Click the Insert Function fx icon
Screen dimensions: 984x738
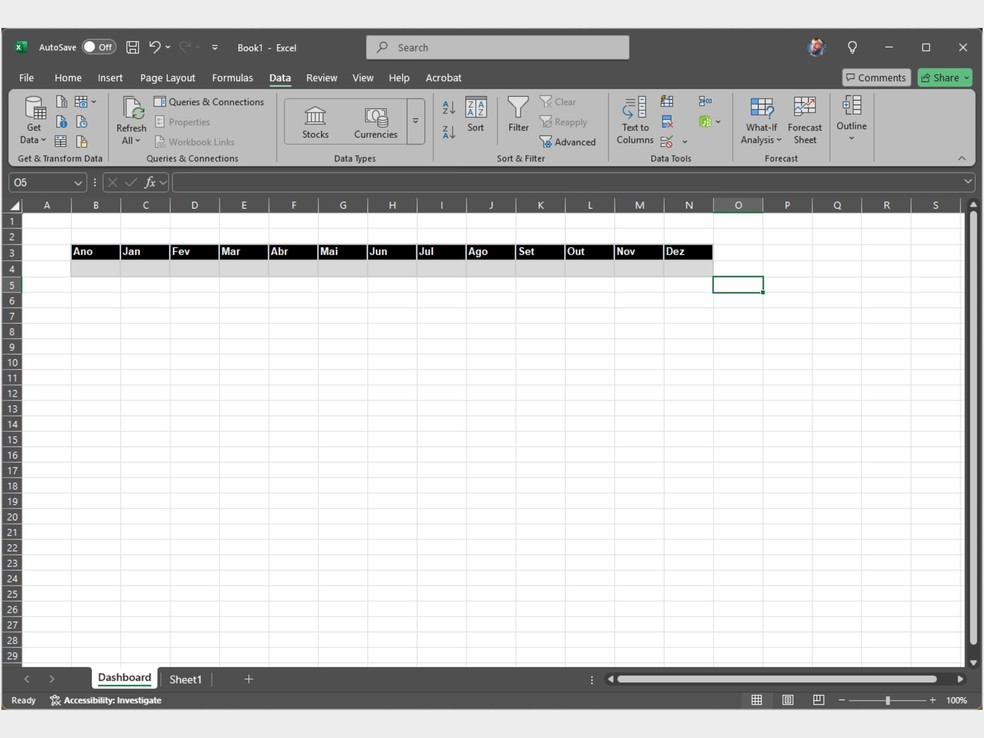[x=150, y=183]
